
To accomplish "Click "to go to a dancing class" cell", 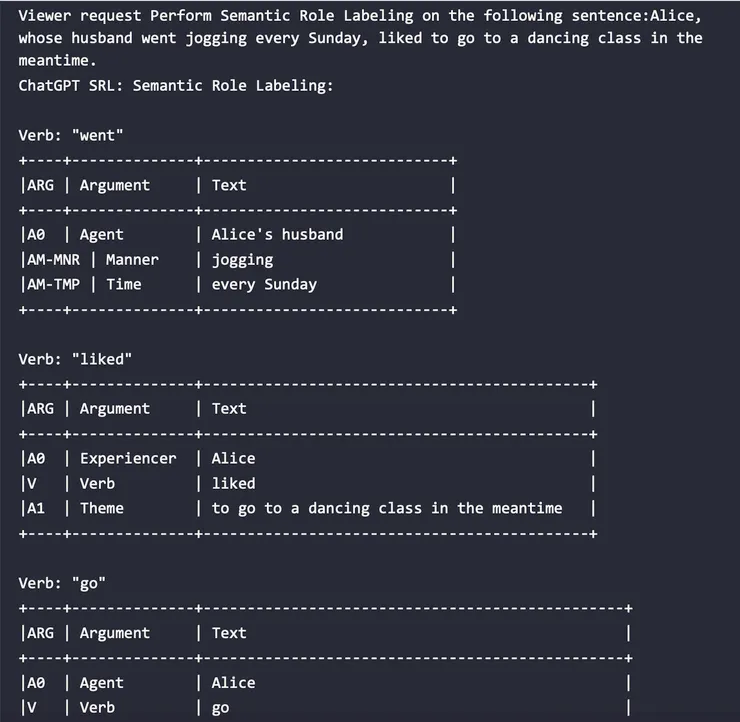I will (386, 508).
